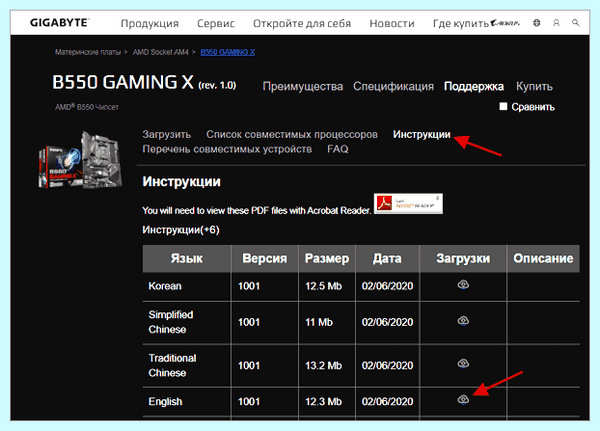Click version 1001 in the English row

click(x=249, y=402)
